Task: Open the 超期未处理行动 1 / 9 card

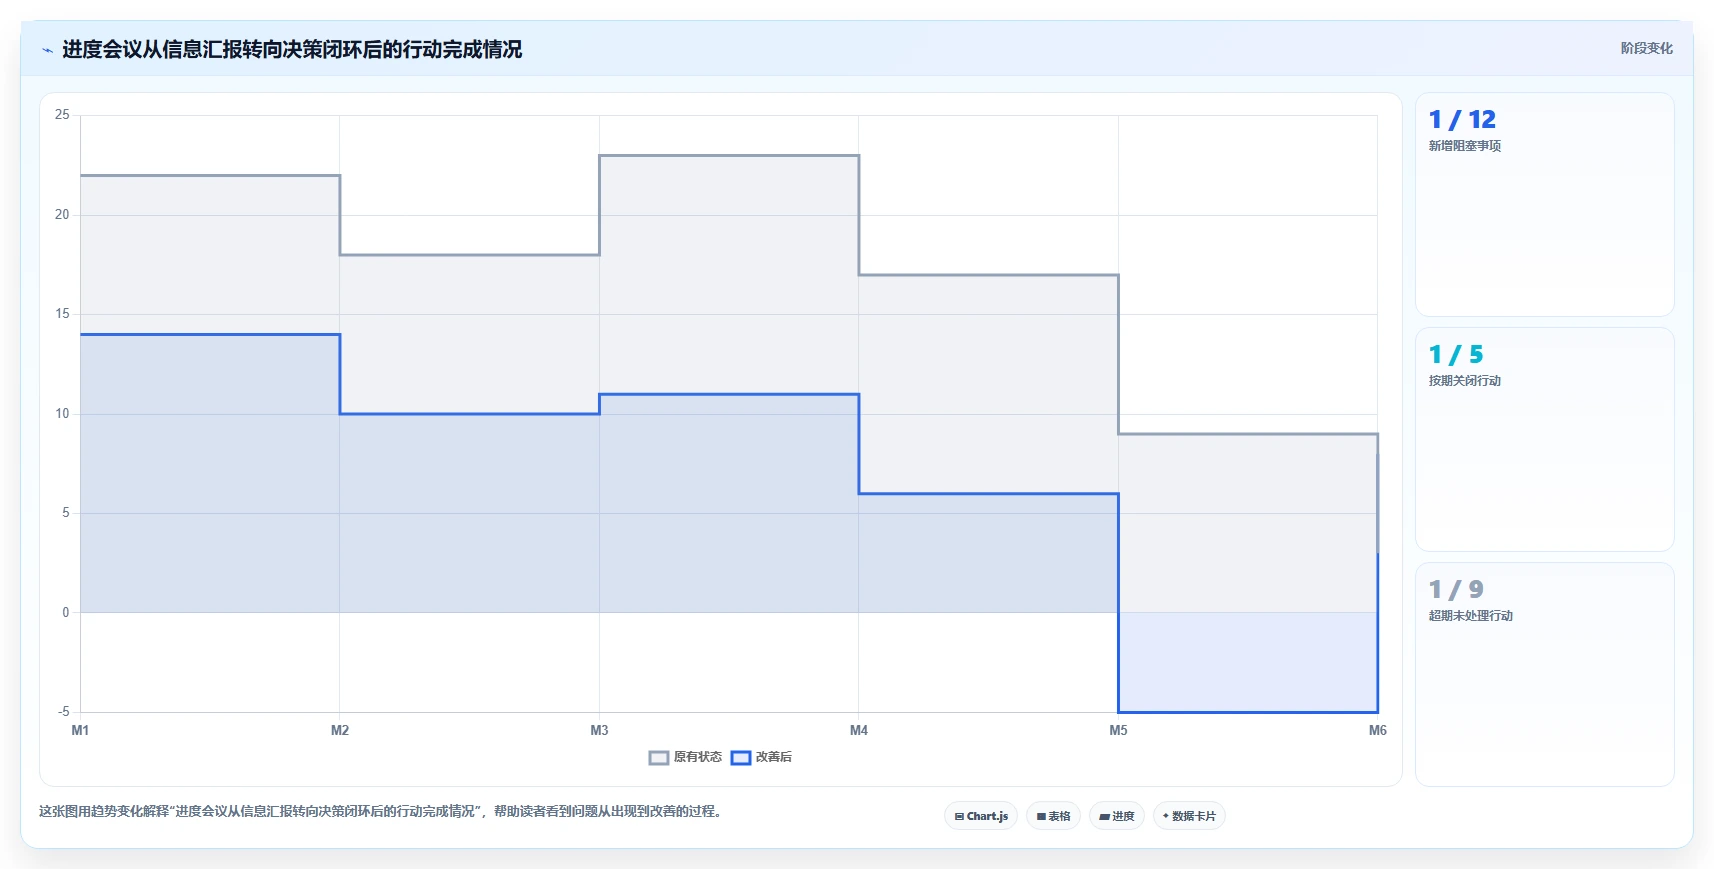Action: 1544,675
